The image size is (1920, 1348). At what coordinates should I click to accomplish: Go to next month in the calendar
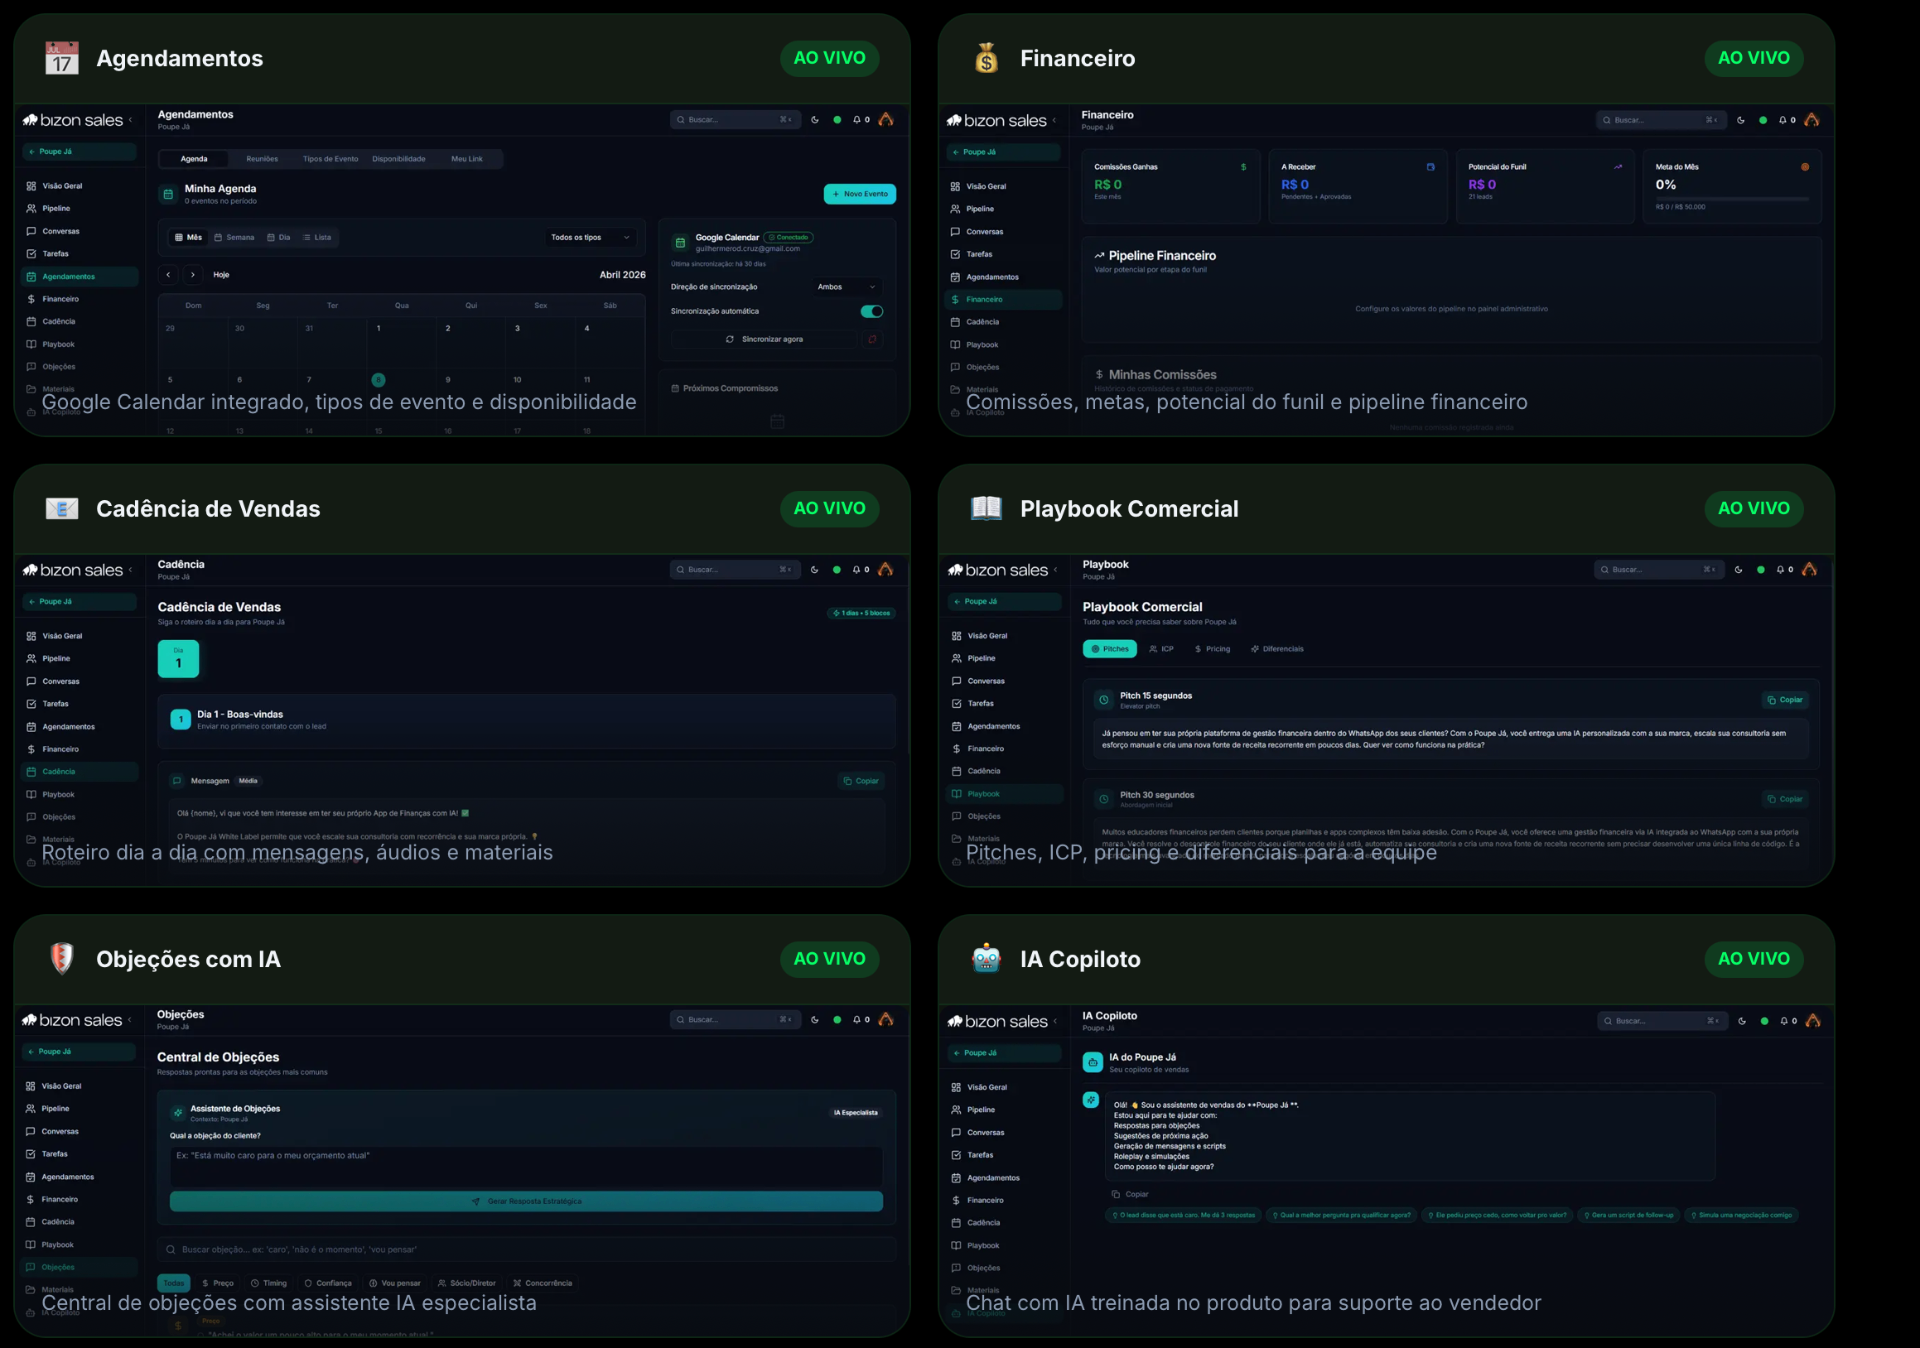[193, 274]
